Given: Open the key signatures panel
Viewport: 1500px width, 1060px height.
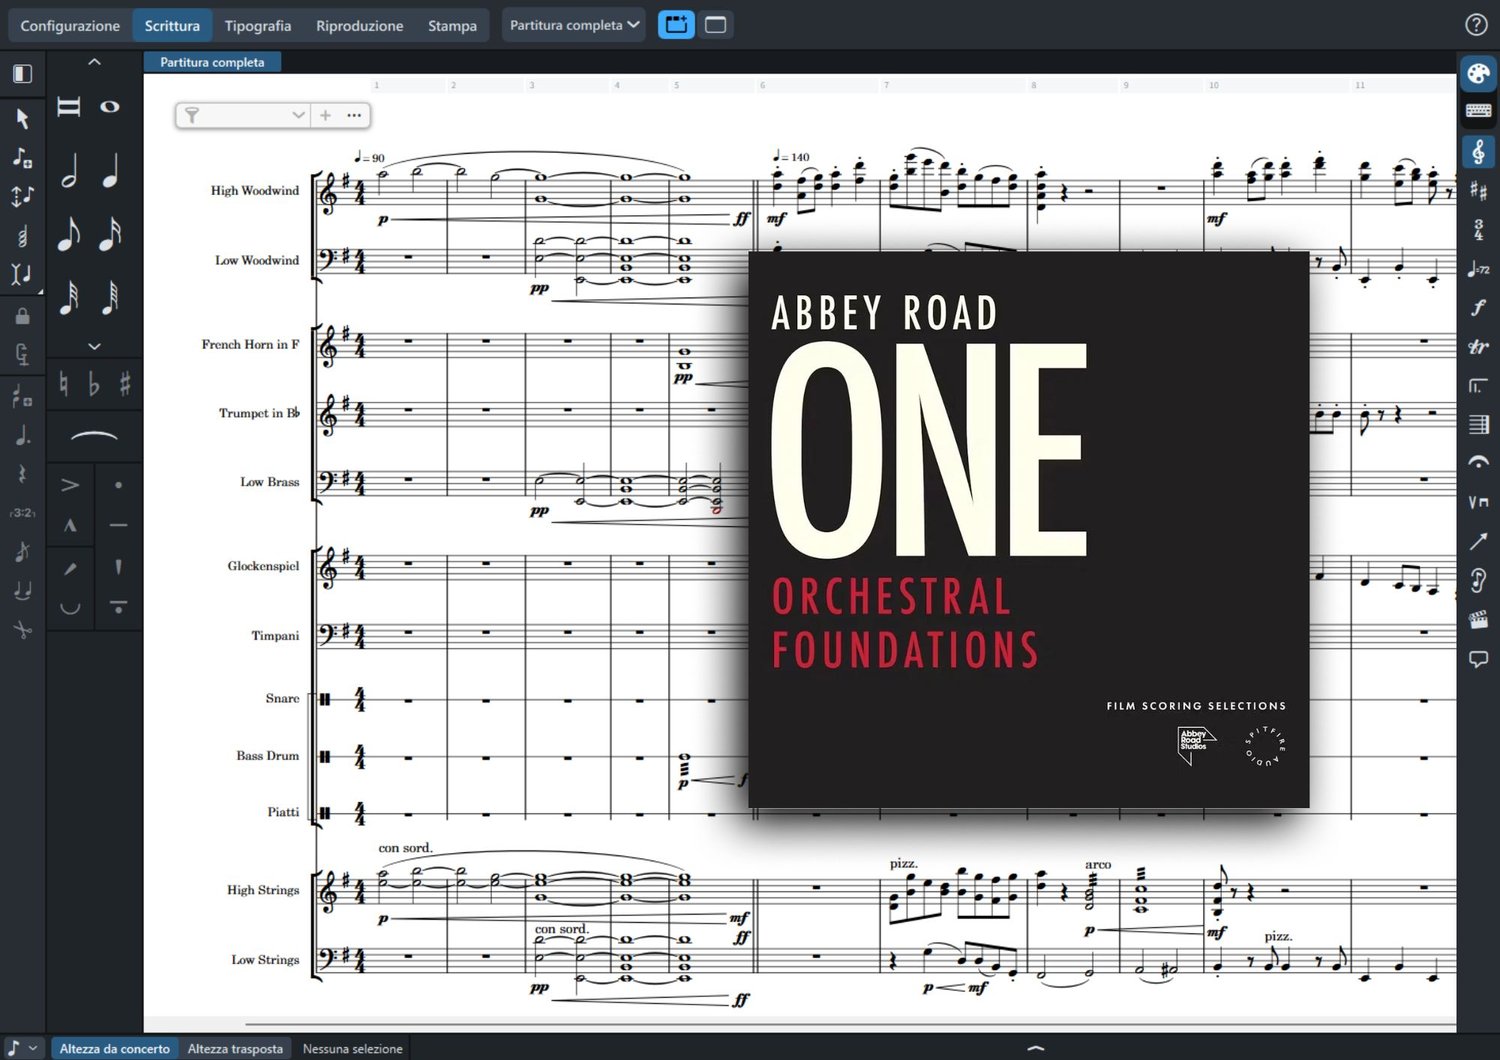Looking at the screenshot, I should [x=1478, y=190].
